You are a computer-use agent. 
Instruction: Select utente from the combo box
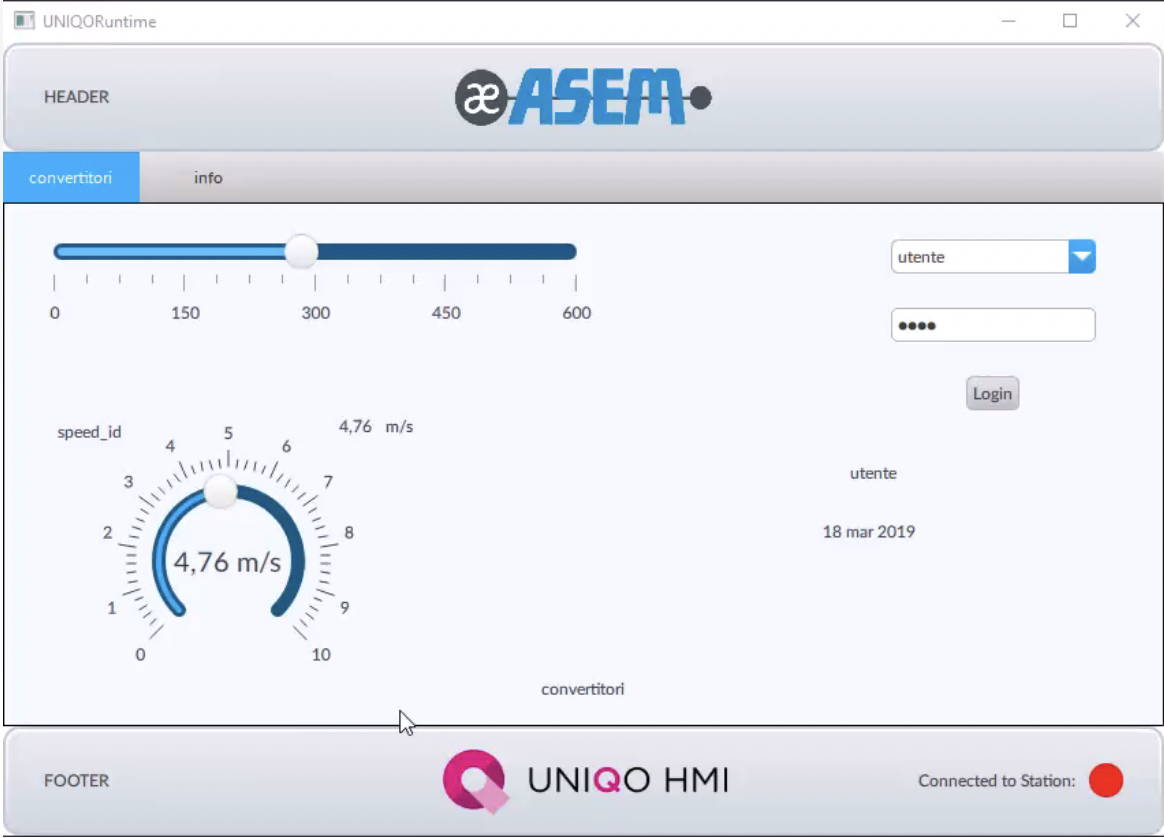(970, 256)
